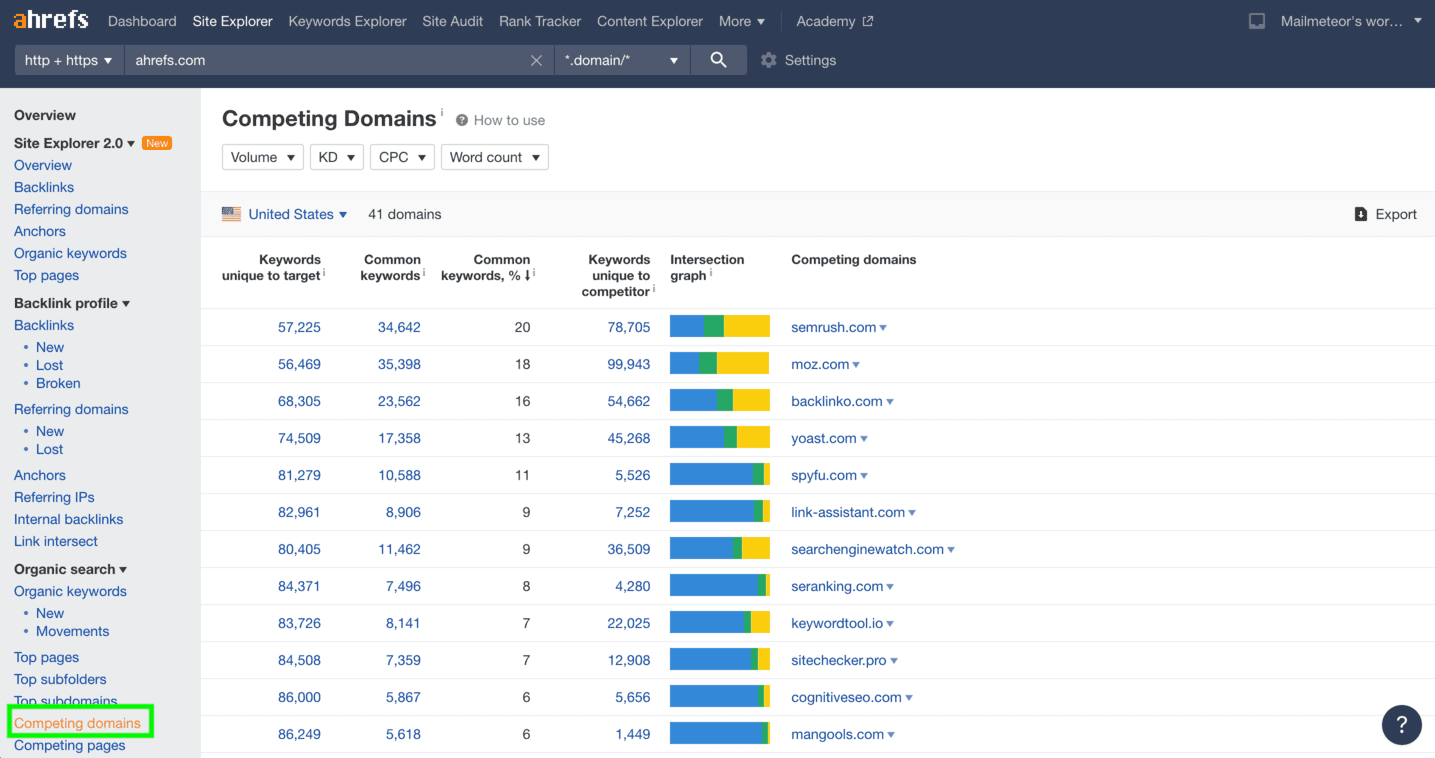Image resolution: width=1435 pixels, height=758 pixels.
Task: Click the Ahrefs logo
Action: coord(50,20)
